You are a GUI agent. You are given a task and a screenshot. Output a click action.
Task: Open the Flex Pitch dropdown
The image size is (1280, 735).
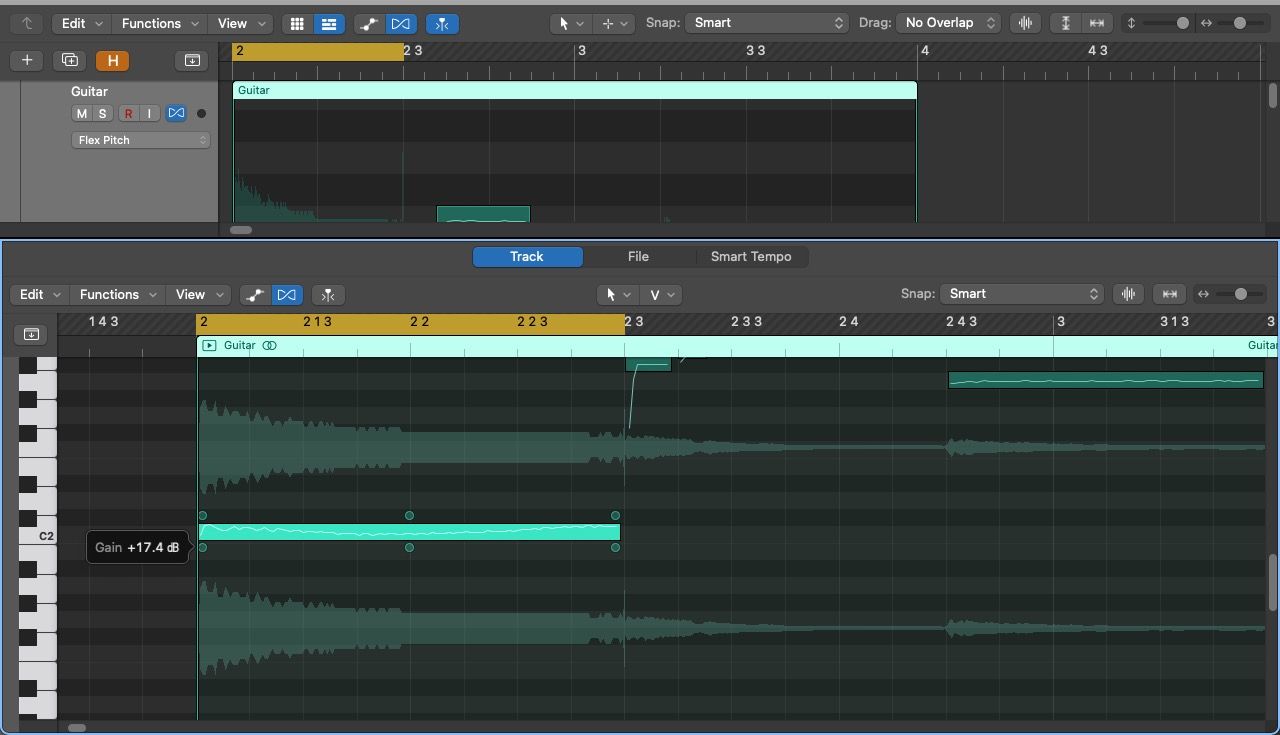(140, 140)
